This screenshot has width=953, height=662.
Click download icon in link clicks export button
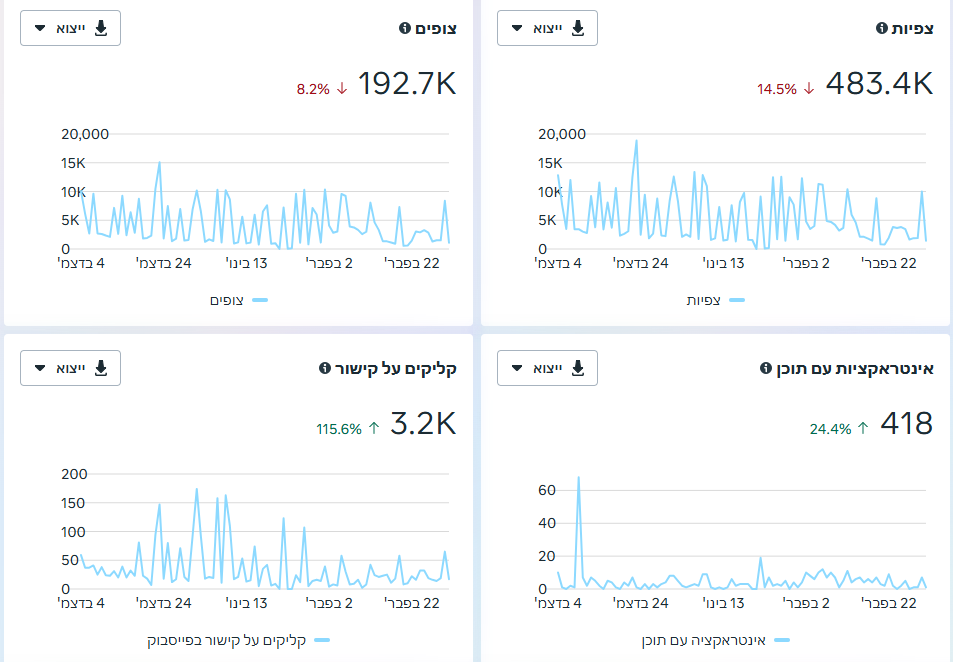coord(101,368)
